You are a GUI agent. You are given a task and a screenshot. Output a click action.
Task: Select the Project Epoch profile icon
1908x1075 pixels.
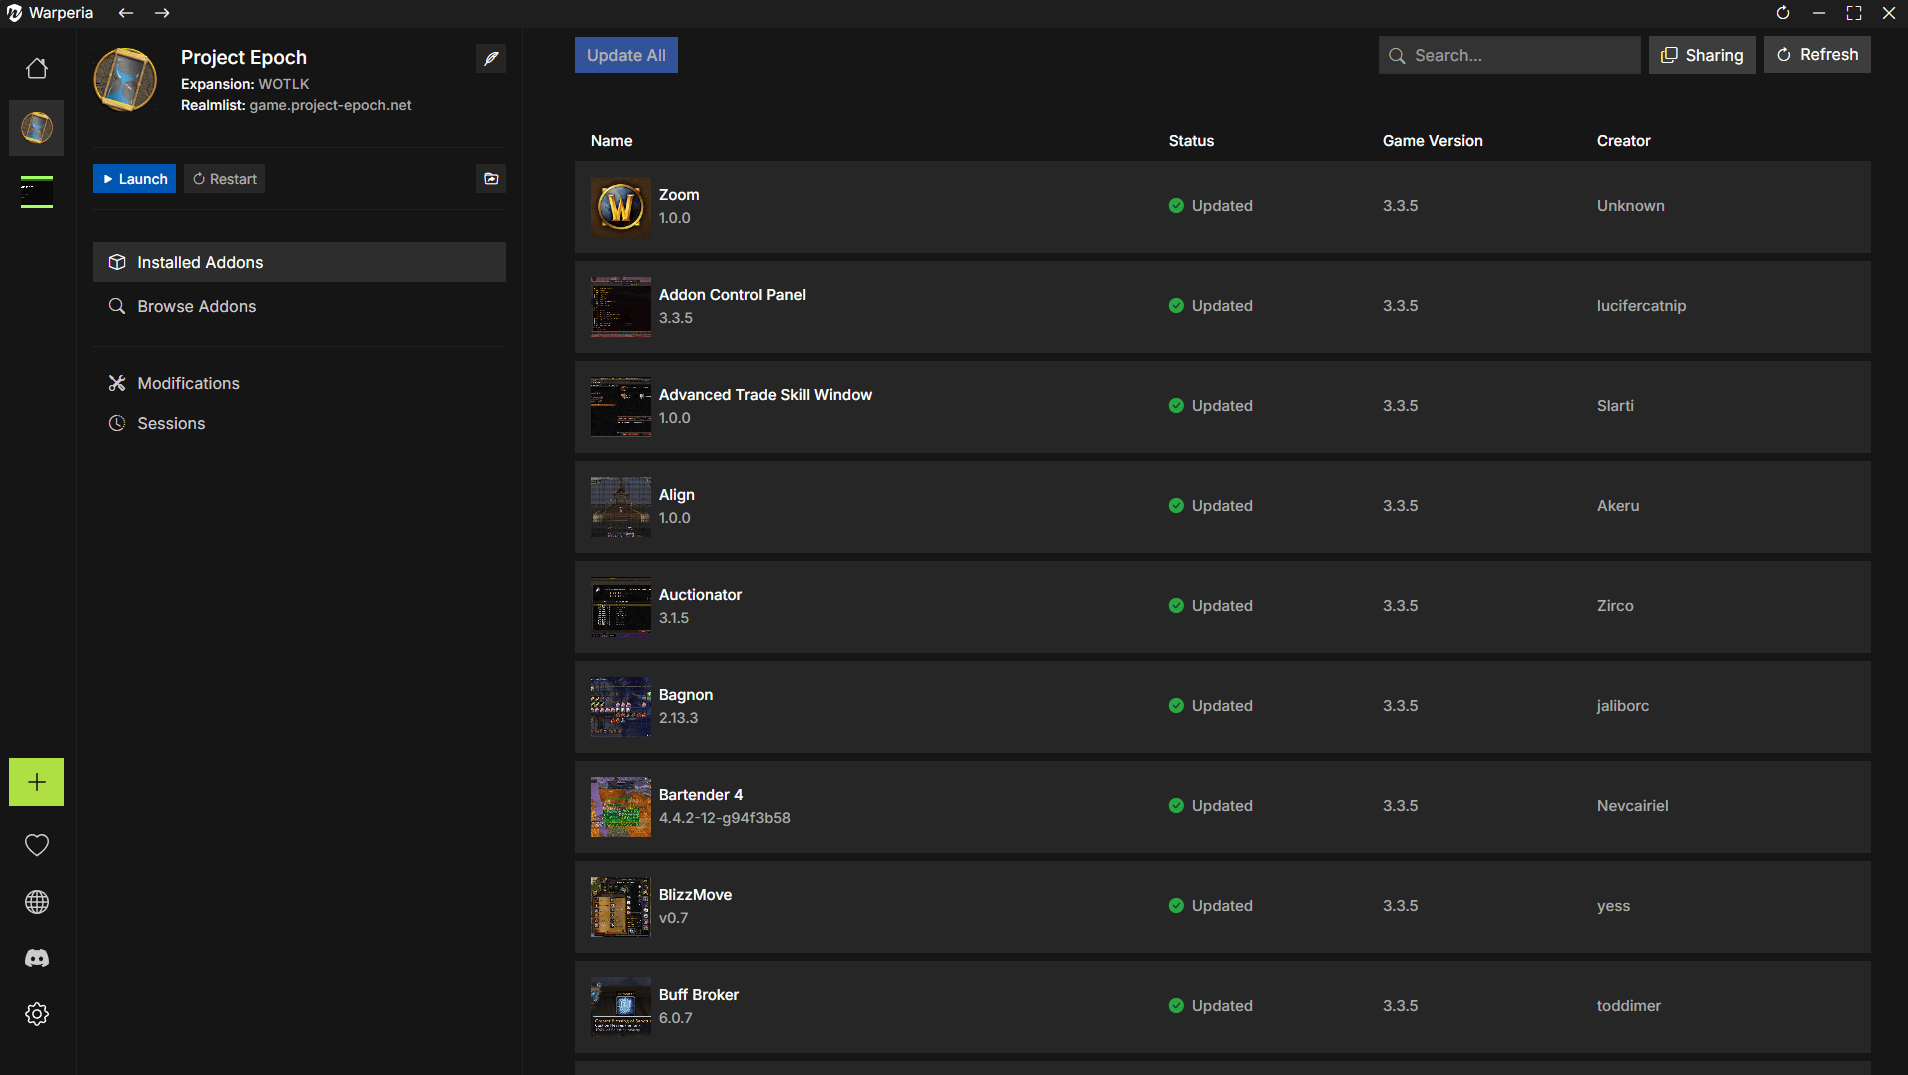[x=37, y=128]
